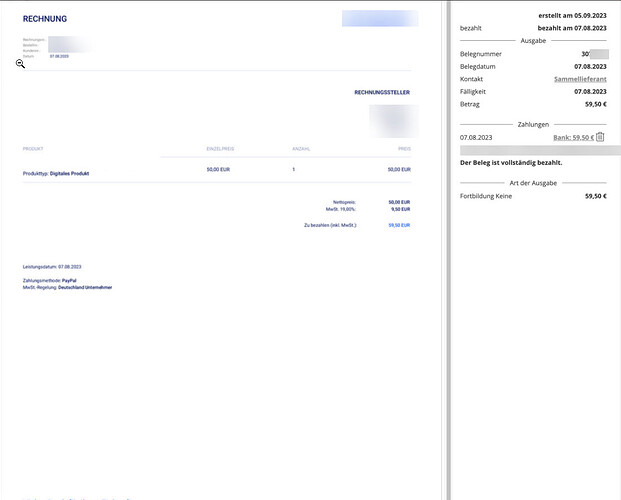Click the Art der Ausgabe section header
Image resolution: width=621 pixels, height=500 pixels.
(x=533, y=183)
